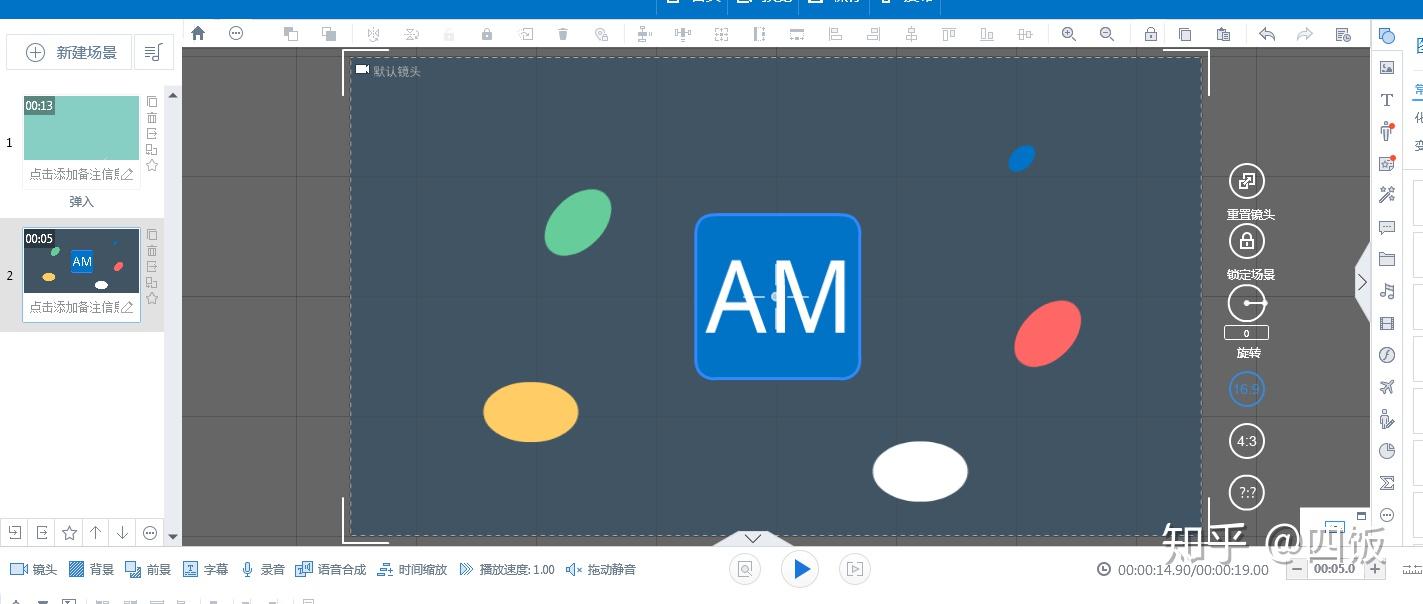Image resolution: width=1423 pixels, height=604 pixels.
Task: Open the airplane icon panel in sidebar
Action: (1387, 387)
